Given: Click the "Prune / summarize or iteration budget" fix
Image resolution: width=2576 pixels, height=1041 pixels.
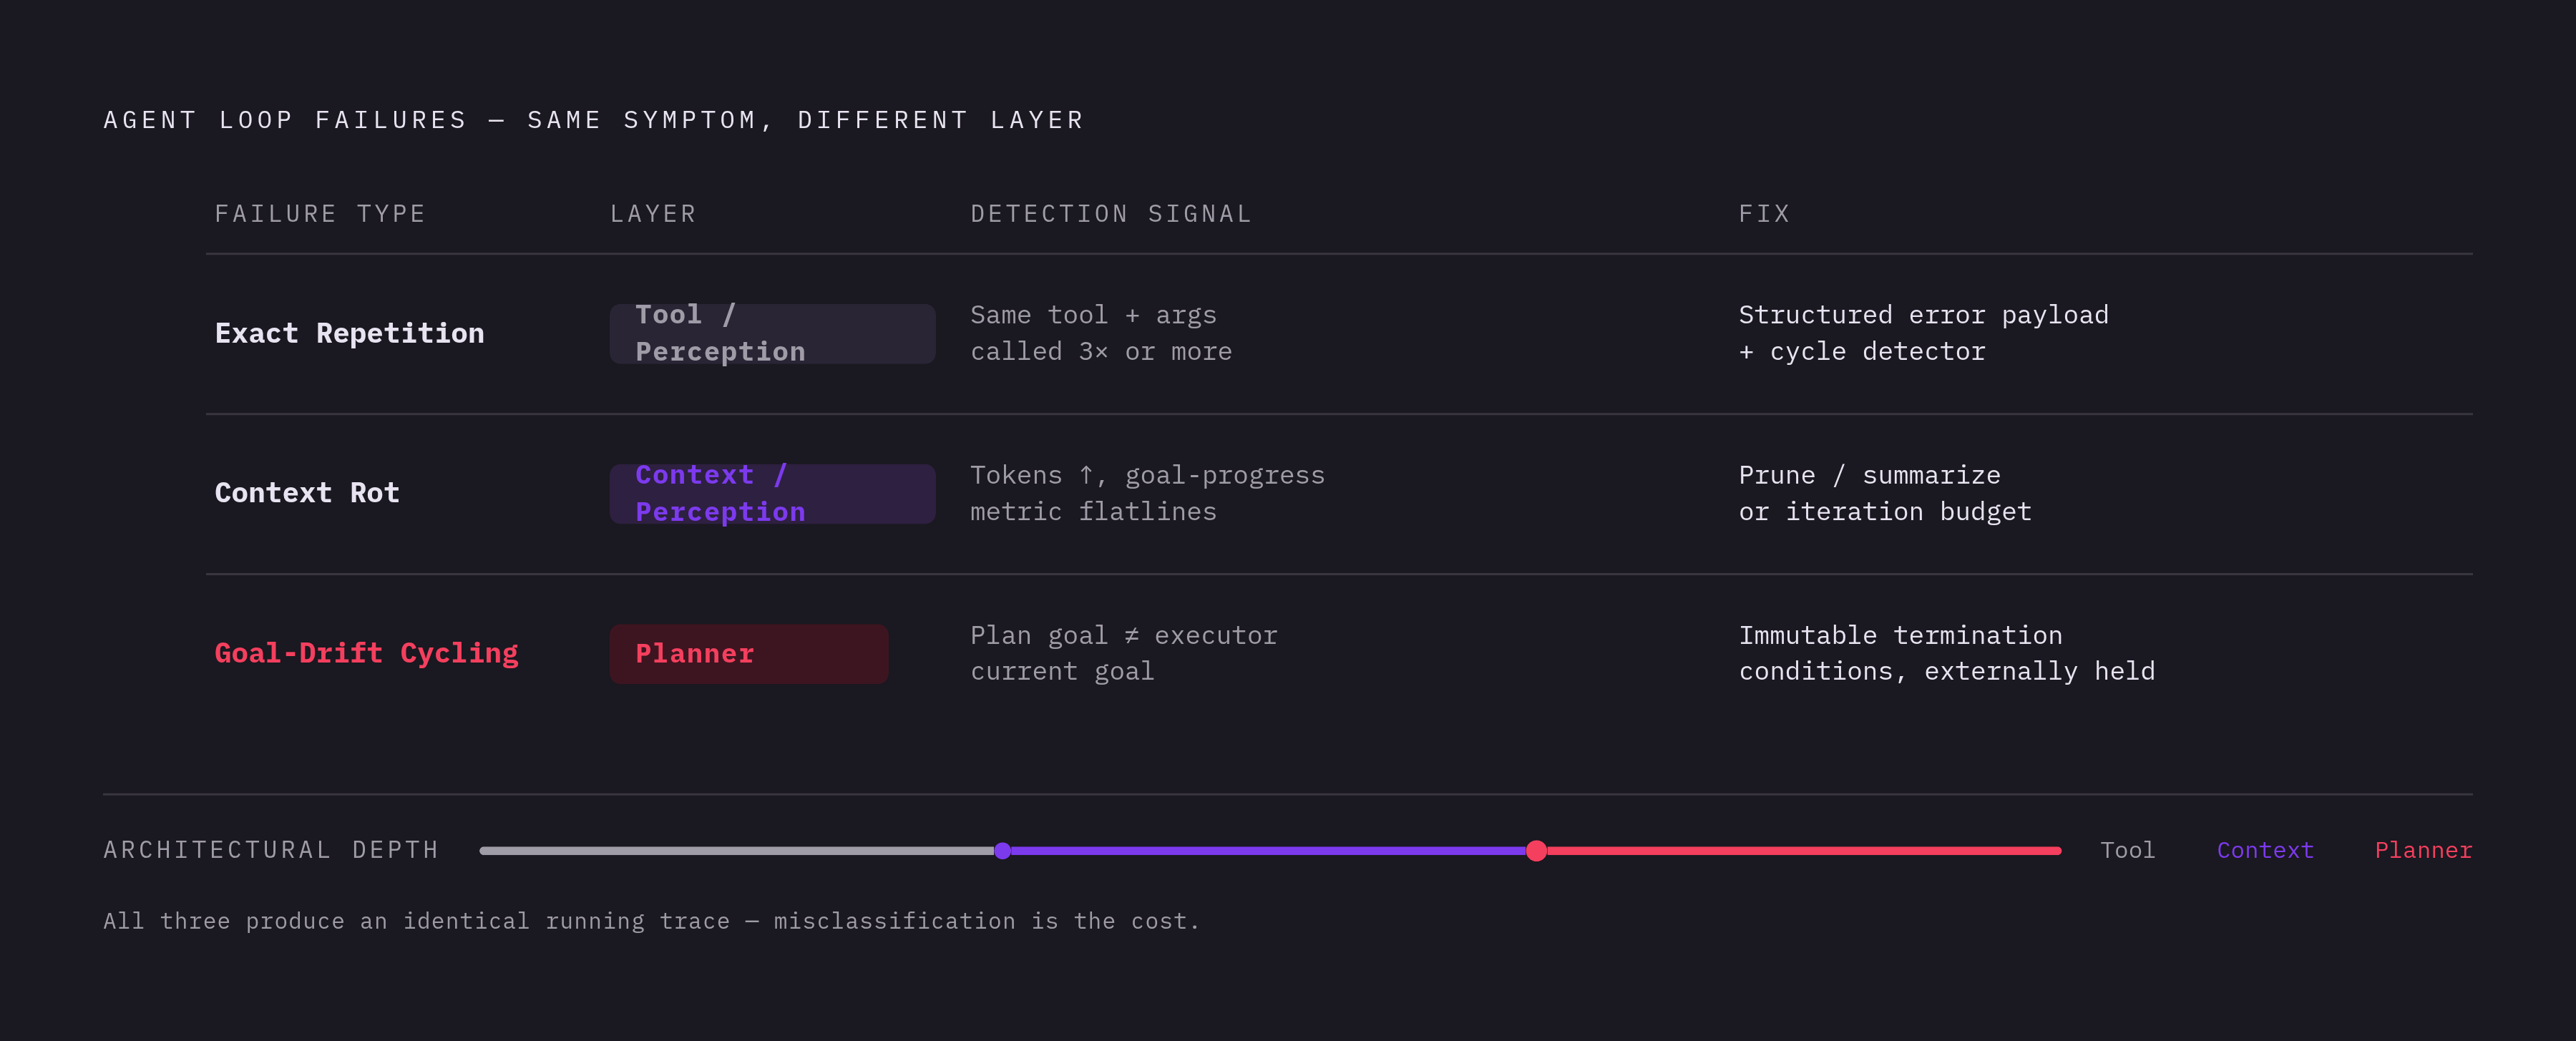Looking at the screenshot, I should click(1885, 493).
